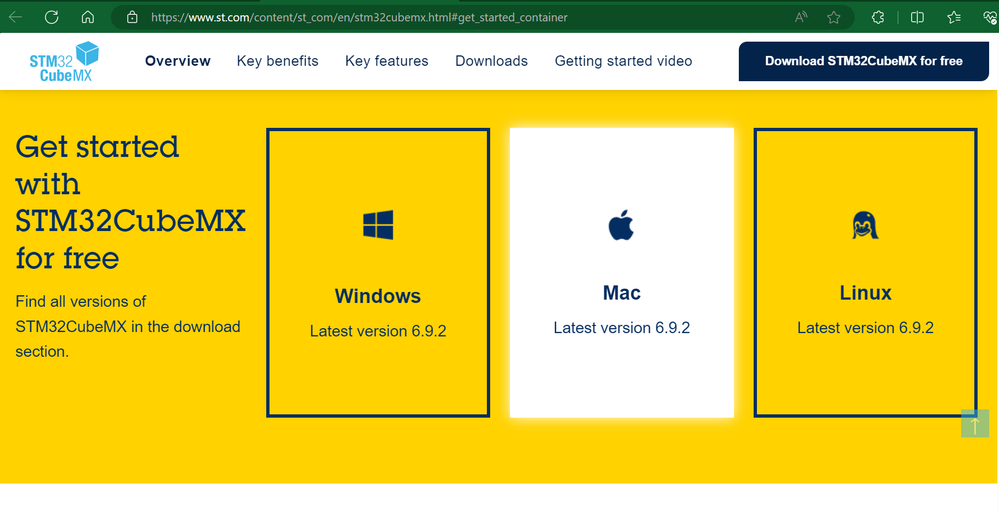Click the 'Get started with STM32CubeMX for free' heading
The image size is (999, 512).
click(x=131, y=203)
